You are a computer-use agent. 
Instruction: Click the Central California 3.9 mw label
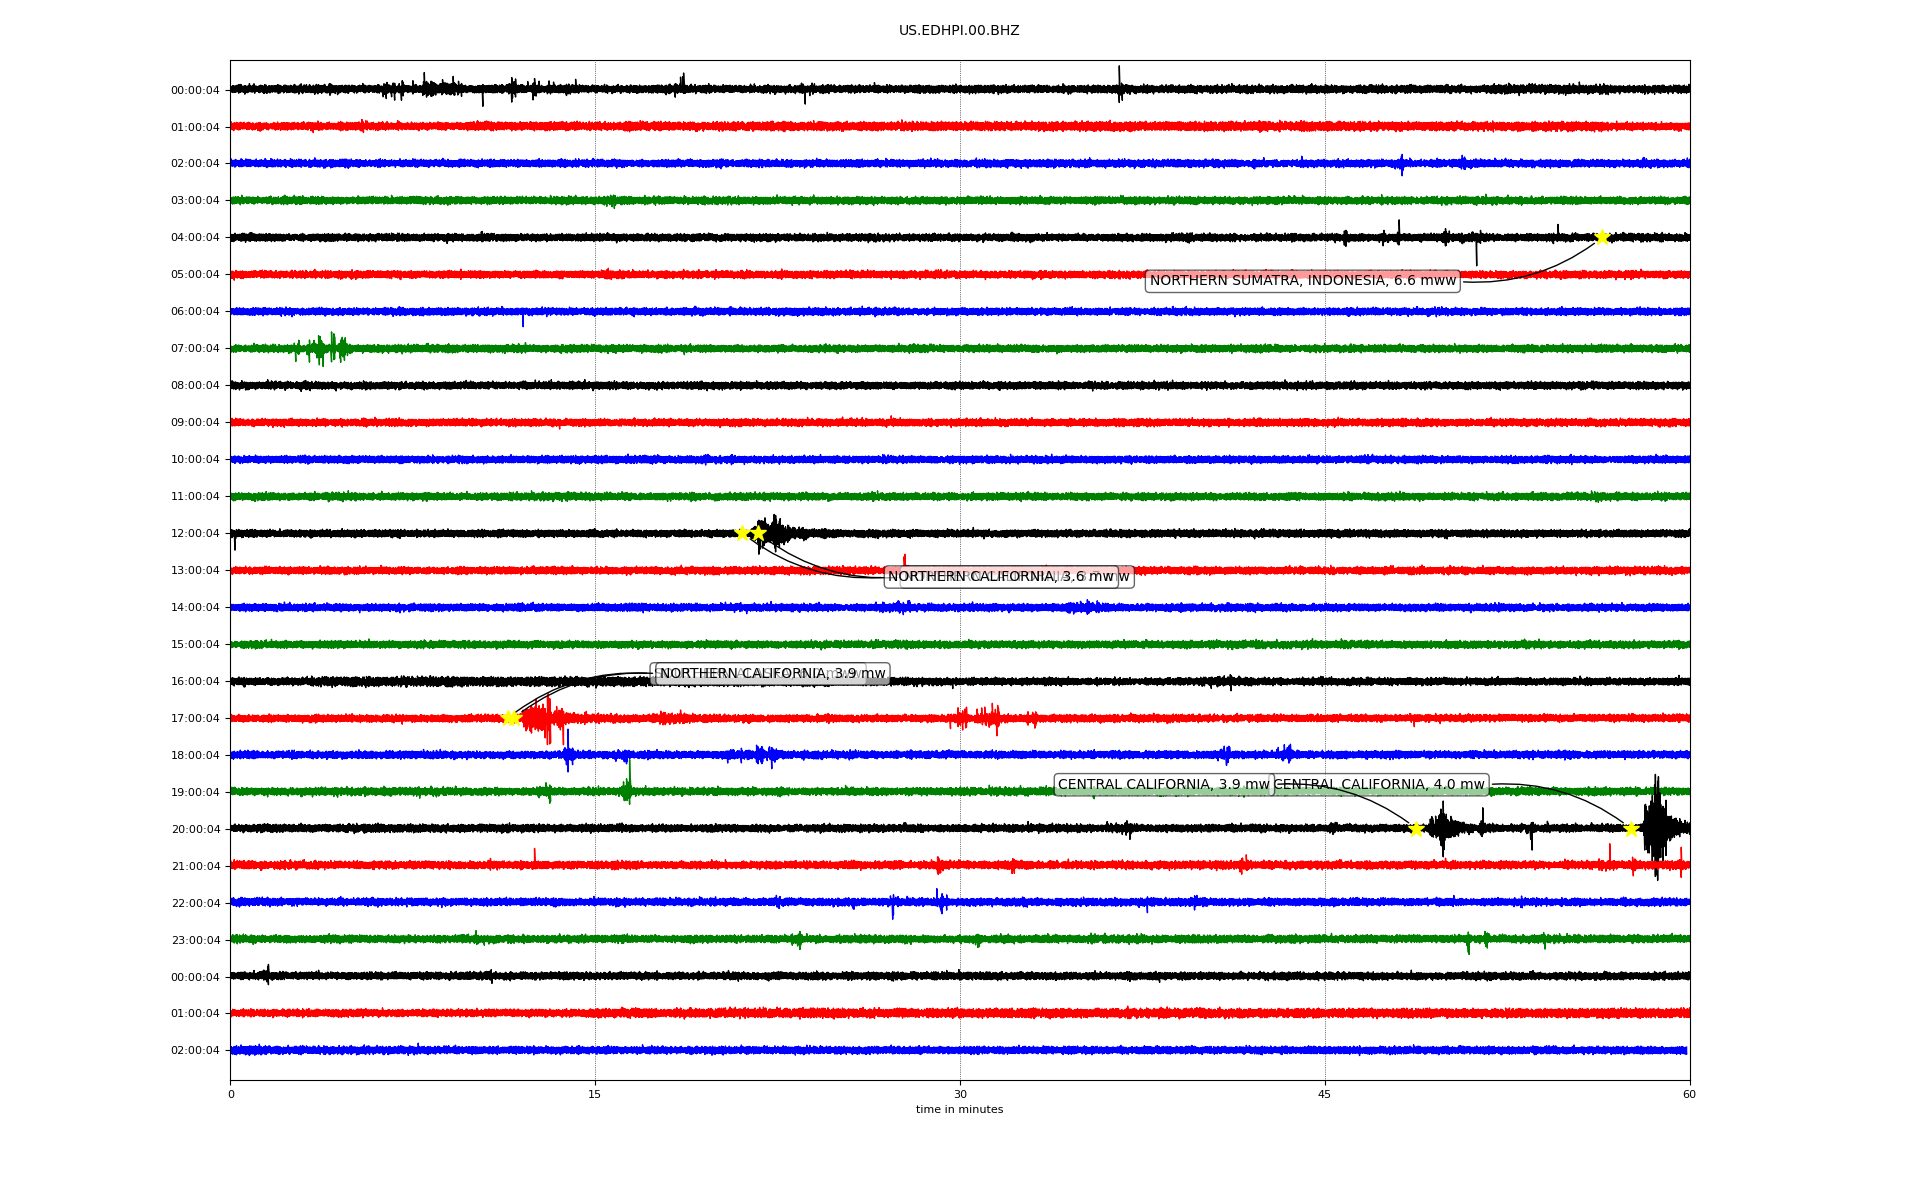coord(1163,785)
